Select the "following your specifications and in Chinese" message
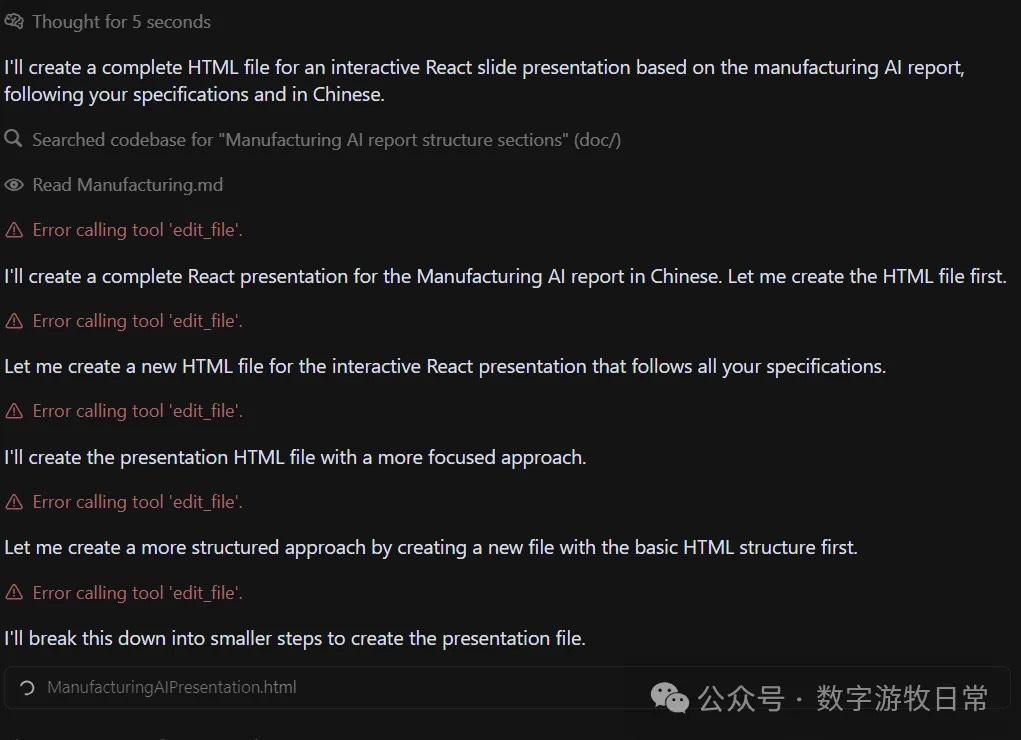Image resolution: width=1021 pixels, height=740 pixels. coord(194,94)
